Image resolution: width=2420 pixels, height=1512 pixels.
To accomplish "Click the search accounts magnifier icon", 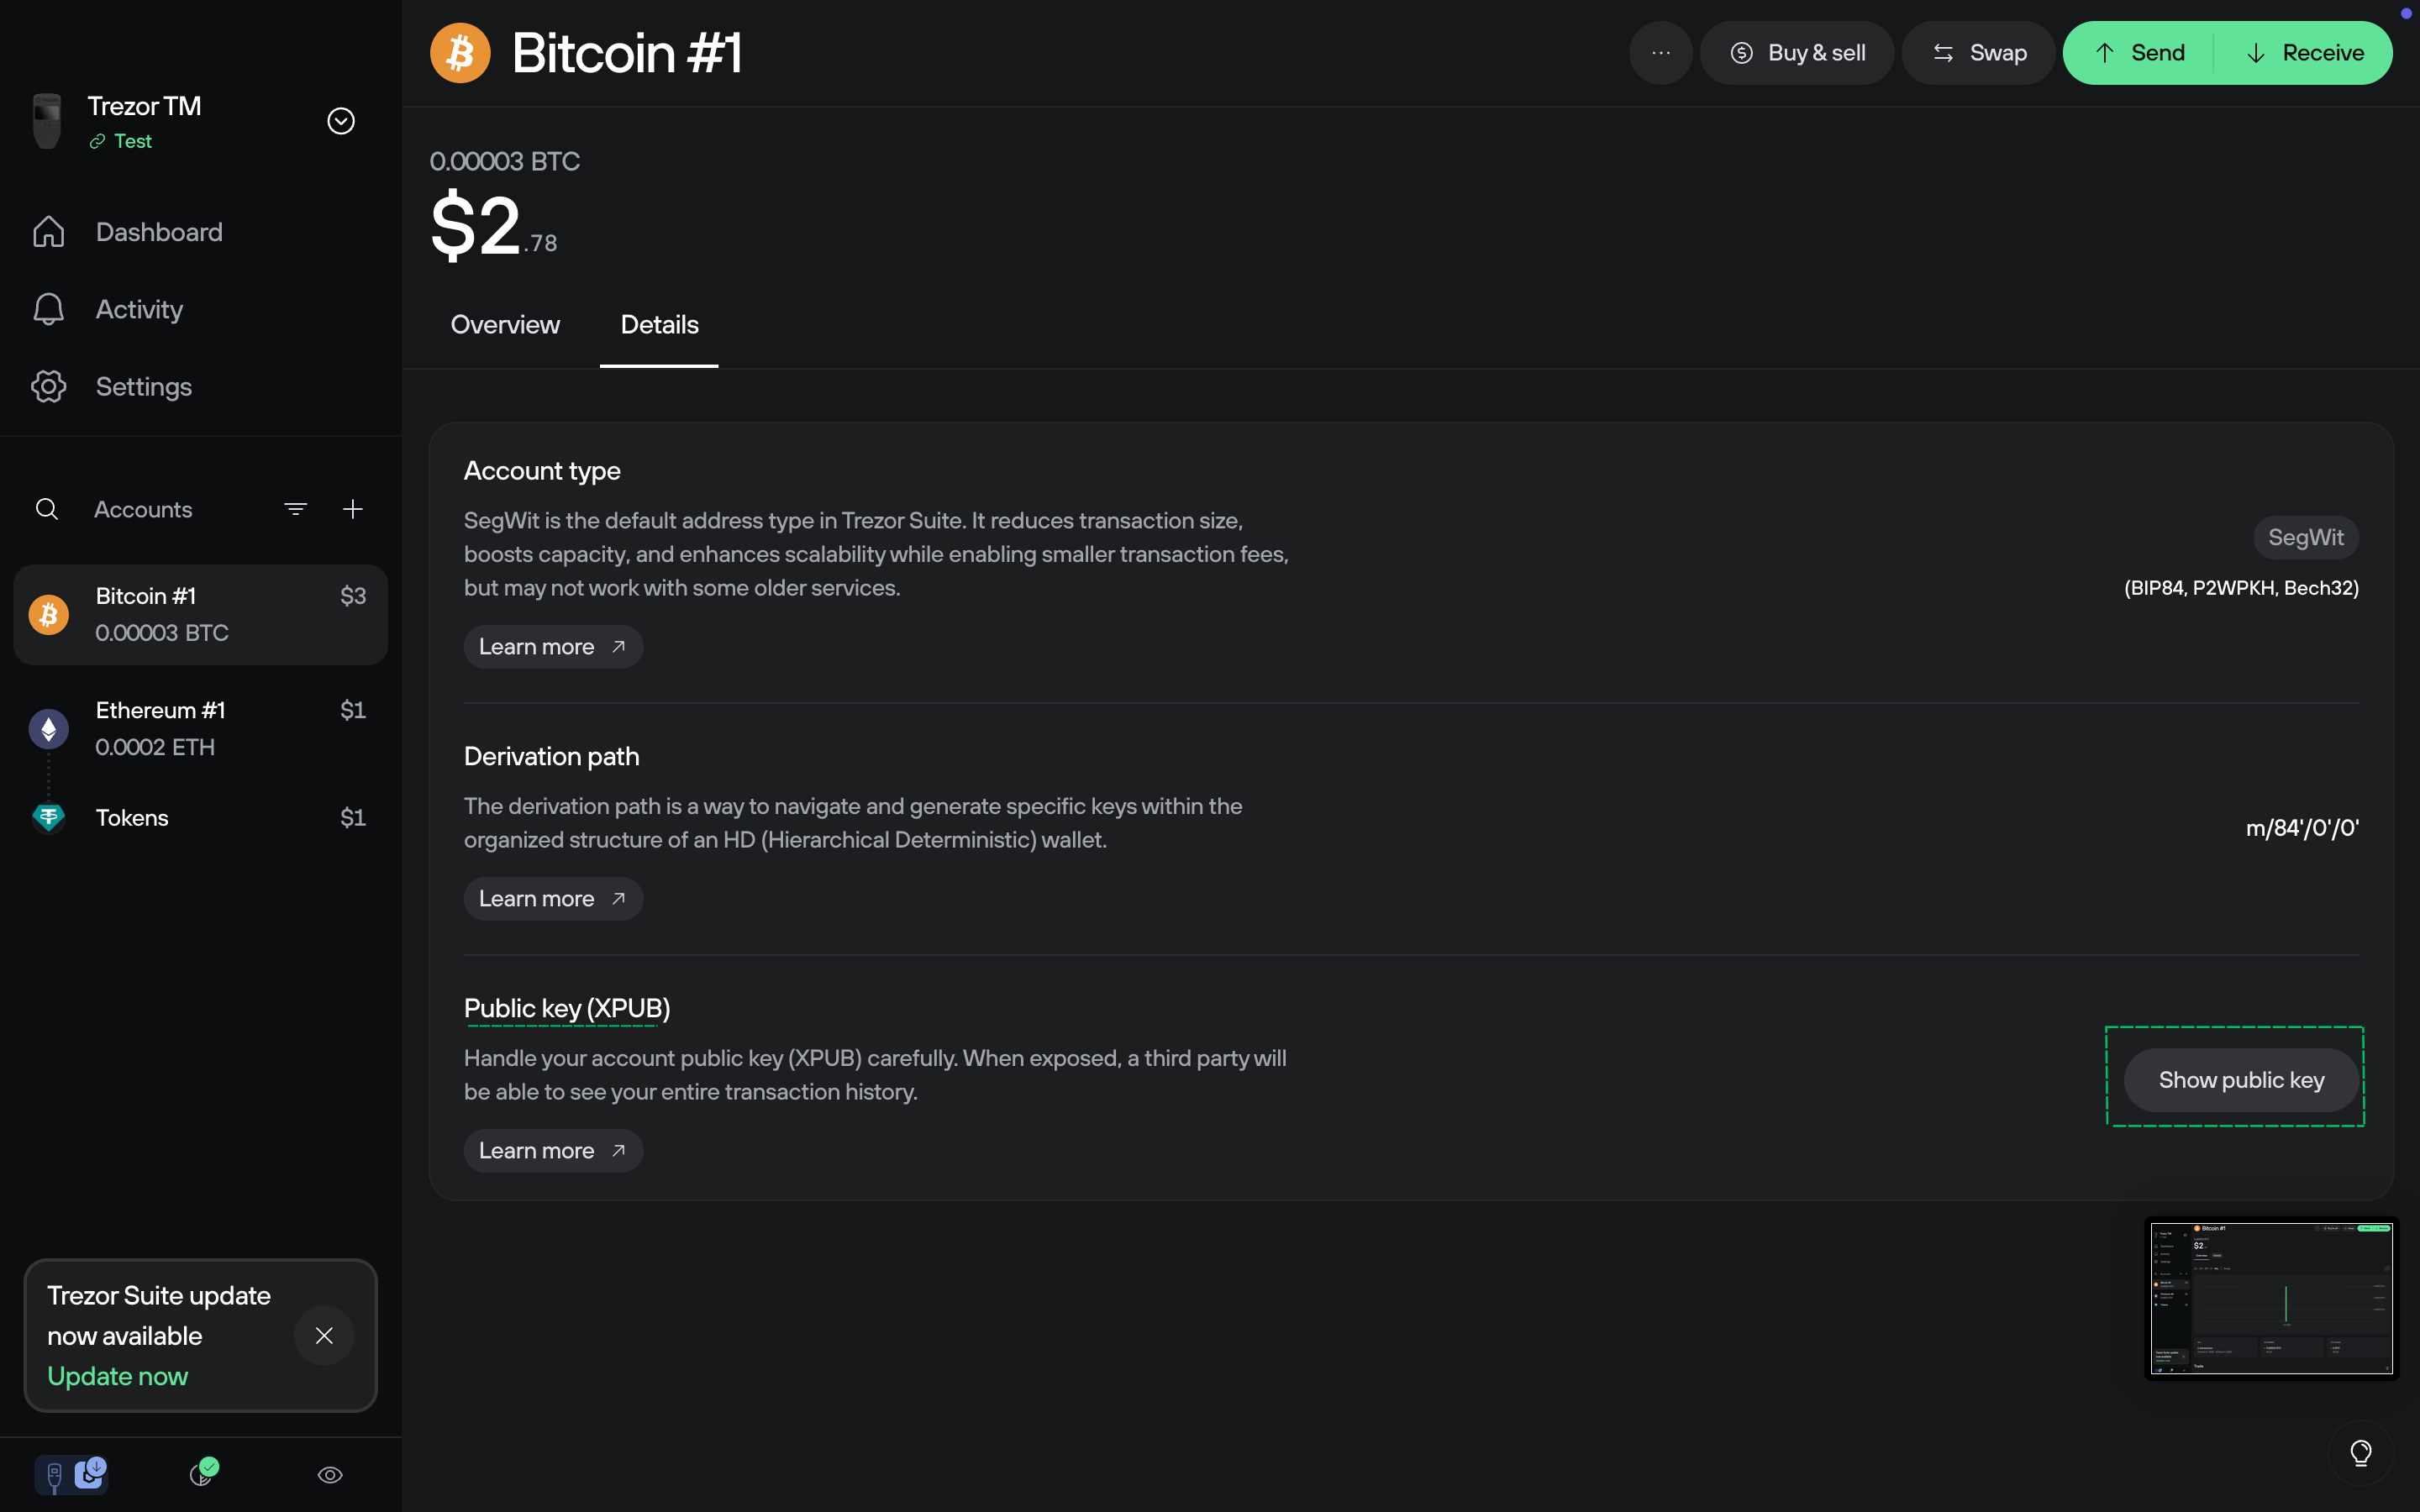I will (x=47, y=509).
